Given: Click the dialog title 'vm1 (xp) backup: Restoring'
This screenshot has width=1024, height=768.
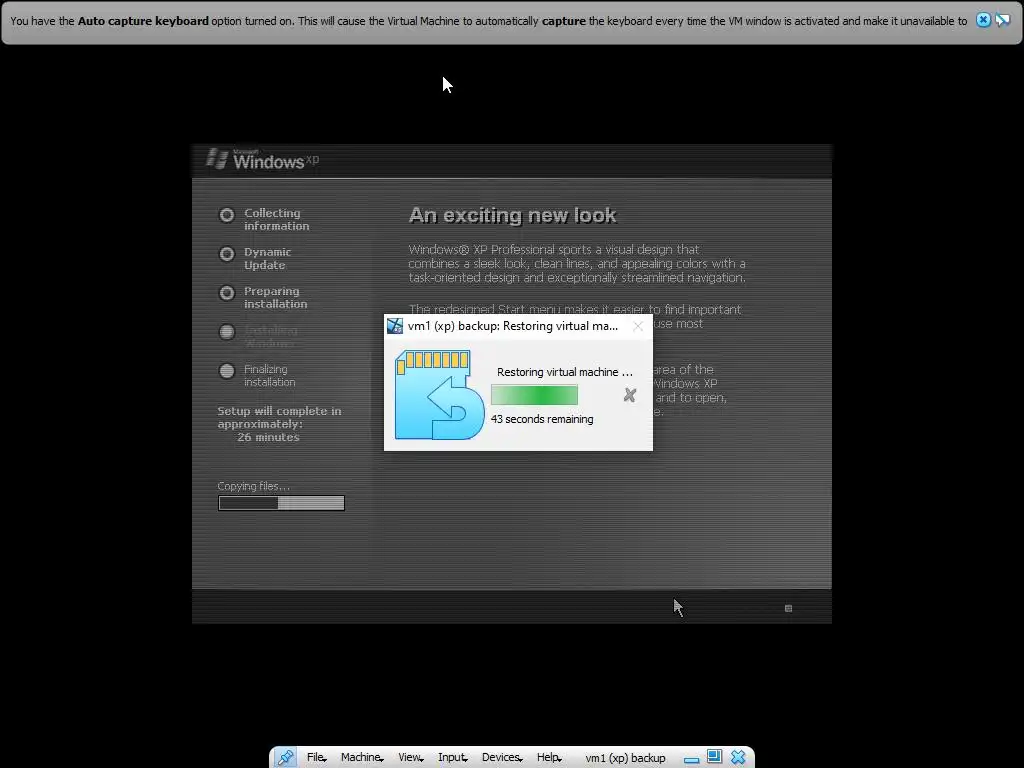Looking at the screenshot, I should 513,326.
